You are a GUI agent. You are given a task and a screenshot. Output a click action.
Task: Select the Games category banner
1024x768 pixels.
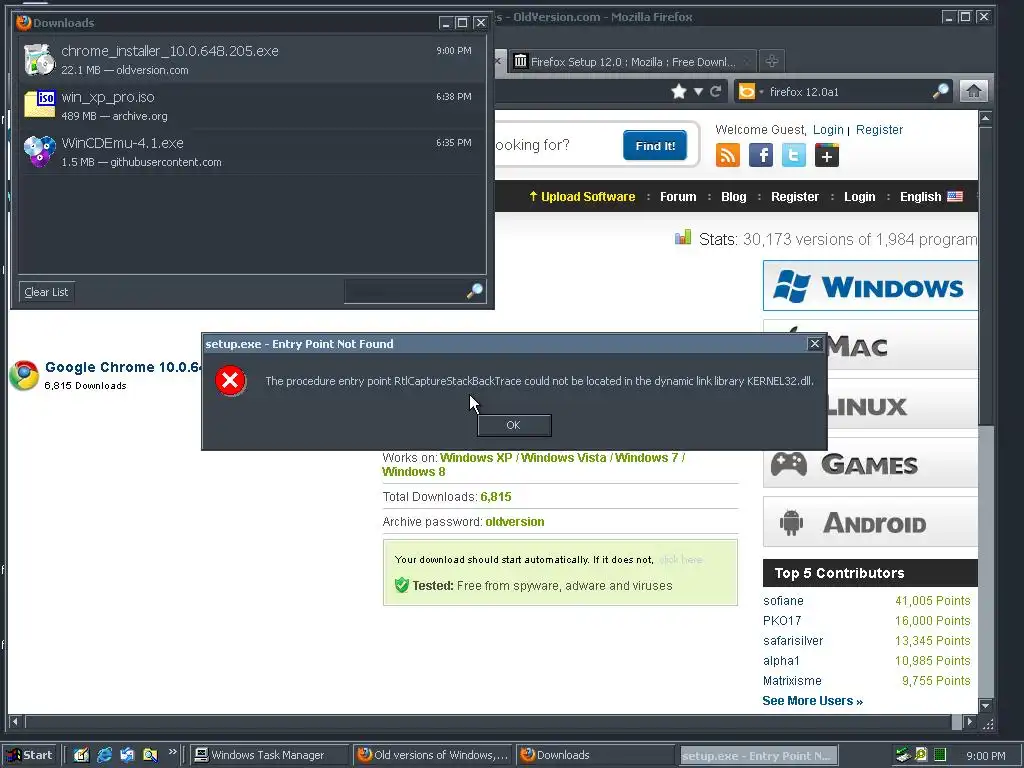tap(870, 464)
